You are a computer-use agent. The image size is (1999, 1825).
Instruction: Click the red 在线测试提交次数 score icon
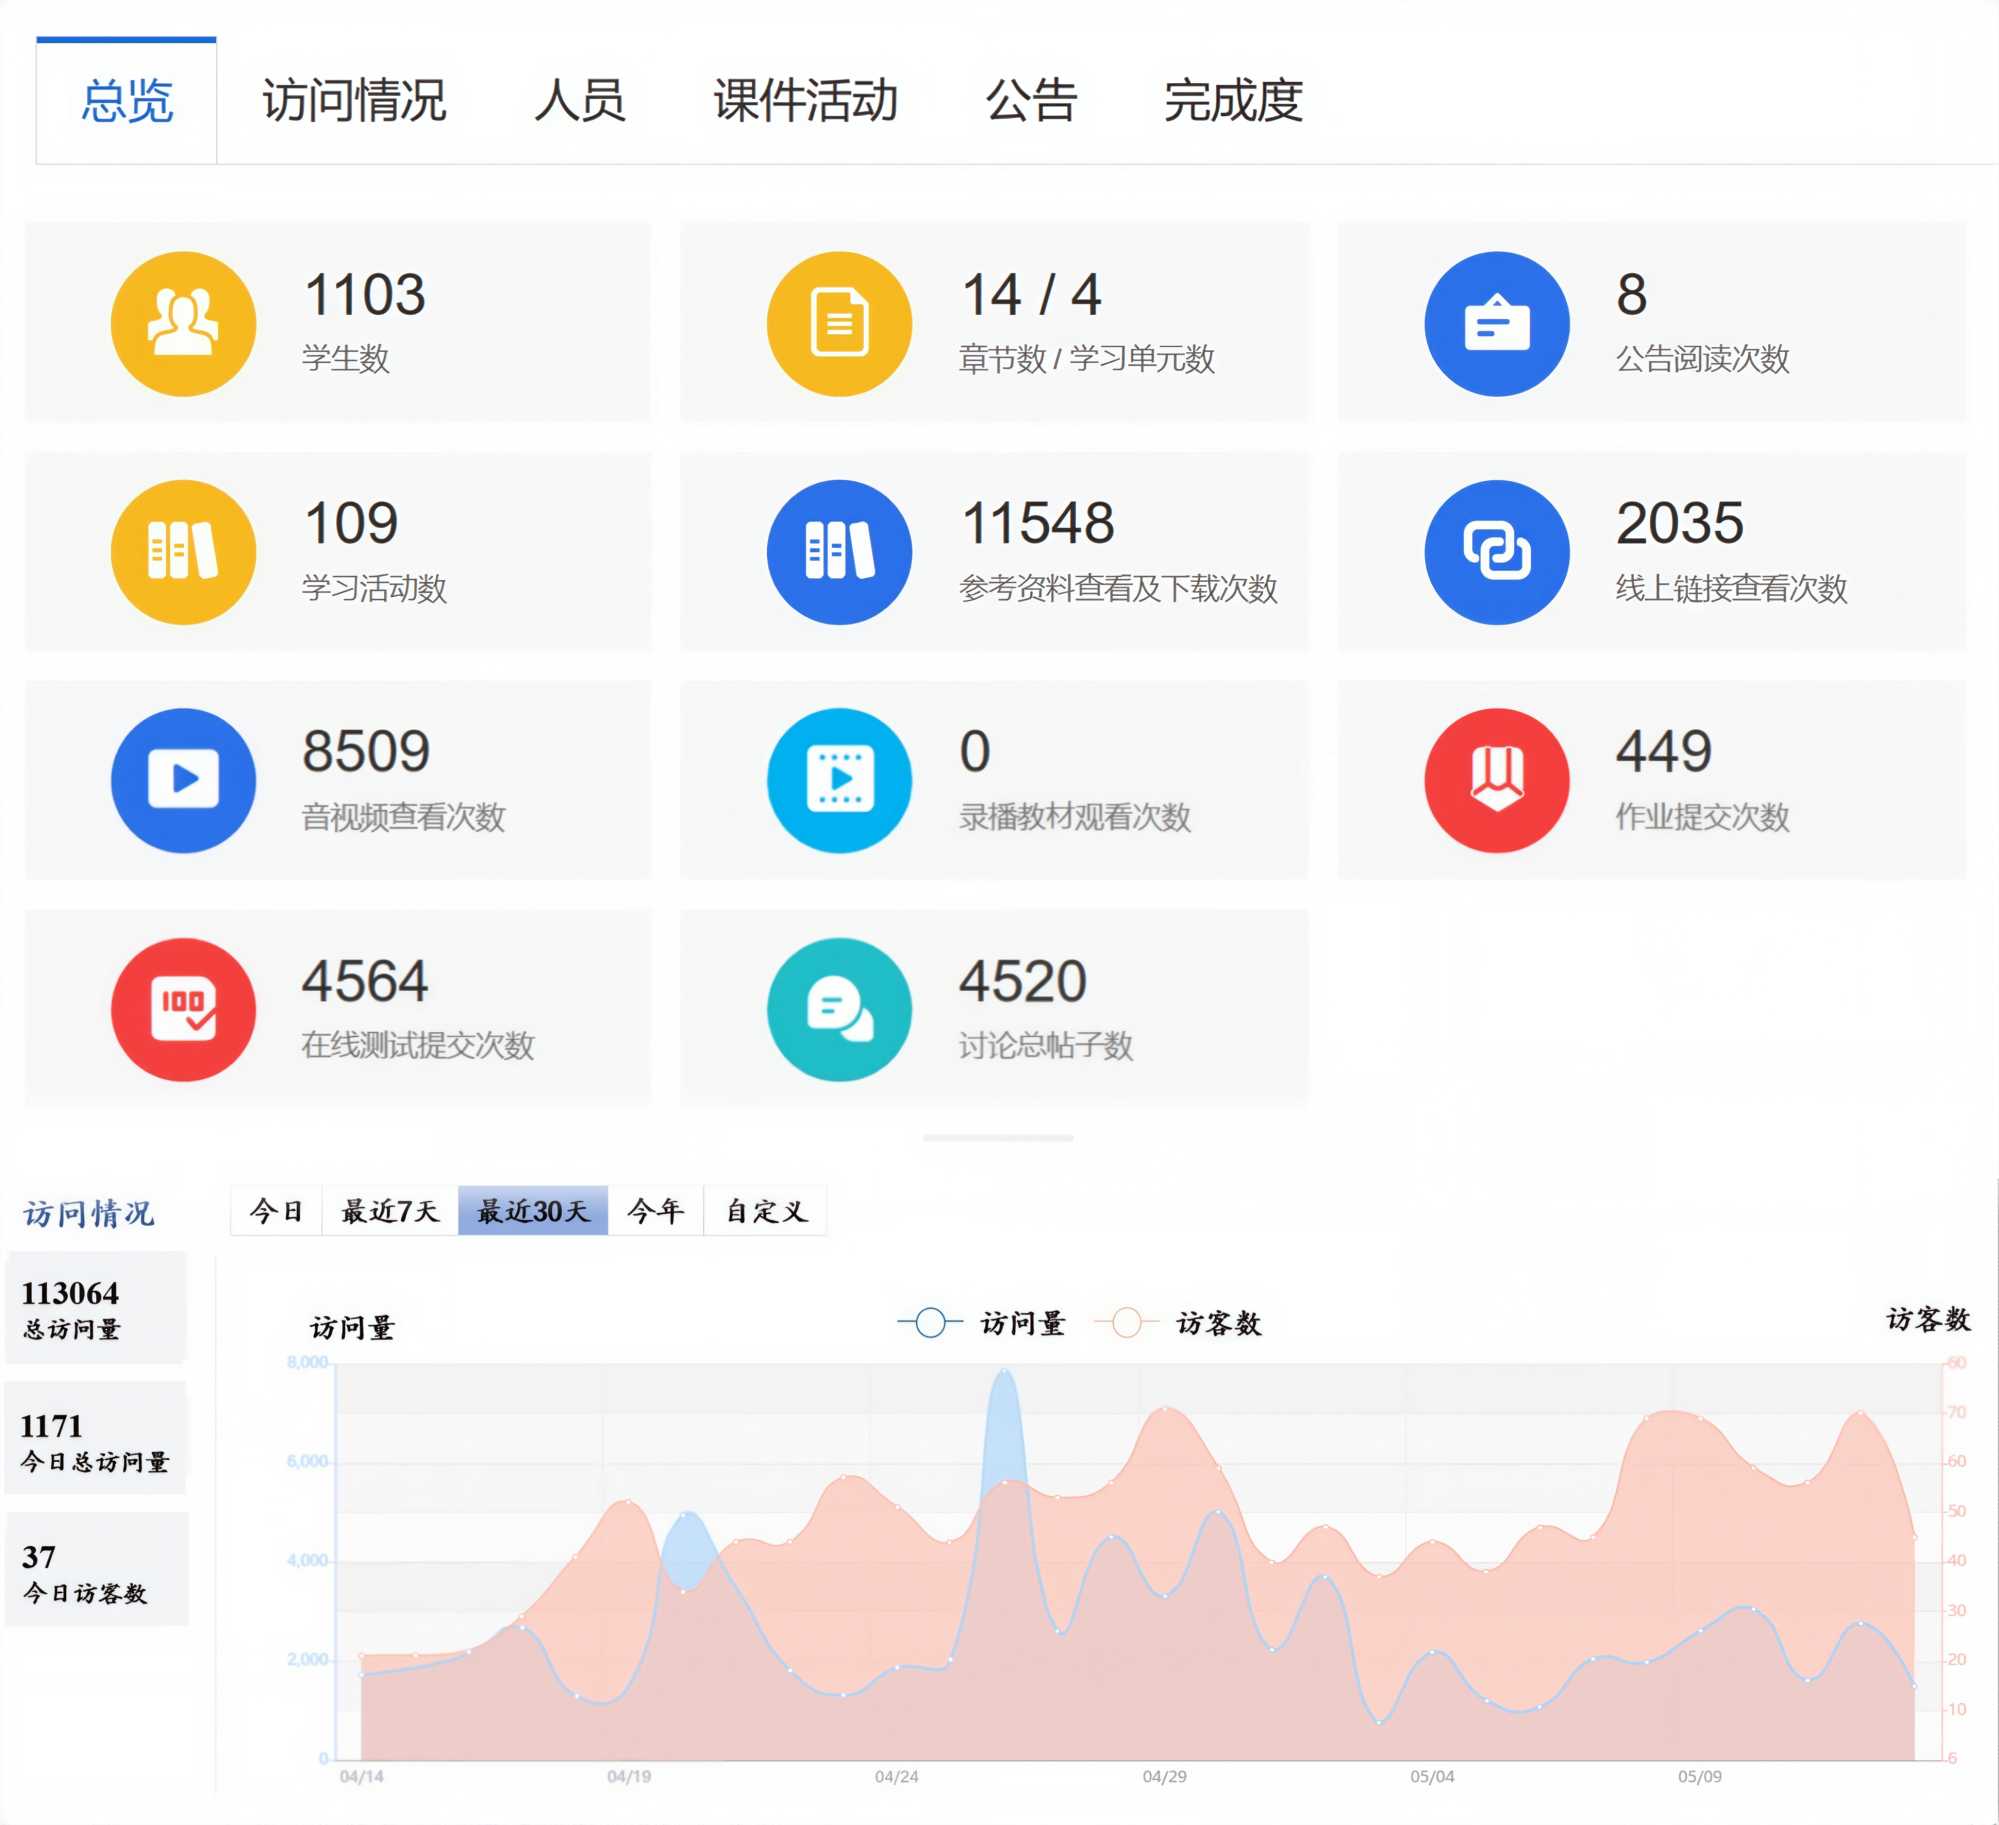(183, 1009)
